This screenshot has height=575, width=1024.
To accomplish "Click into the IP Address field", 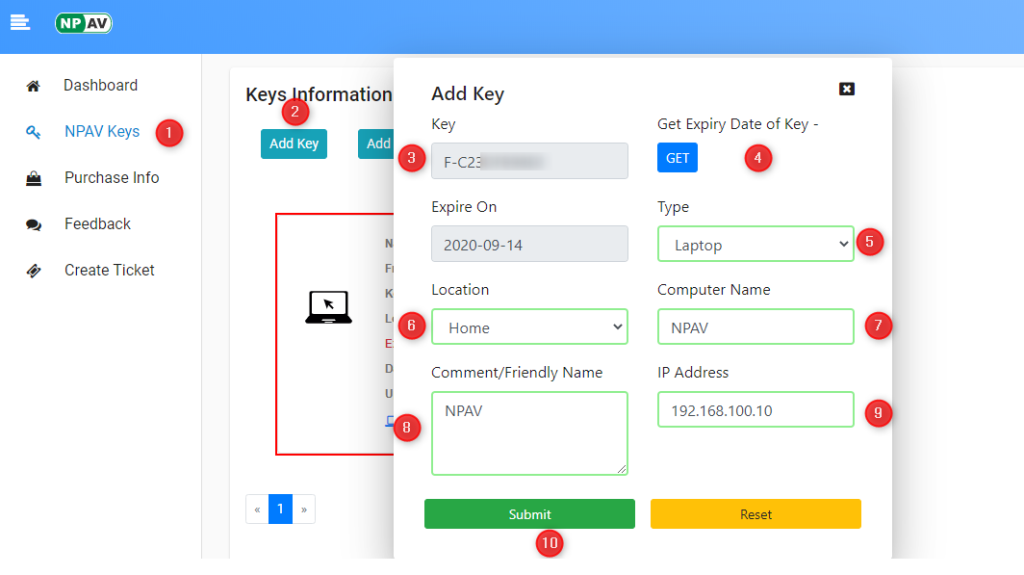I will click(755, 410).
